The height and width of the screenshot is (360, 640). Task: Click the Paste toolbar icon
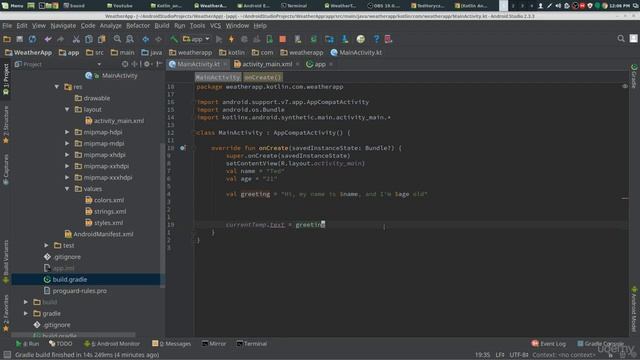pos(101,39)
